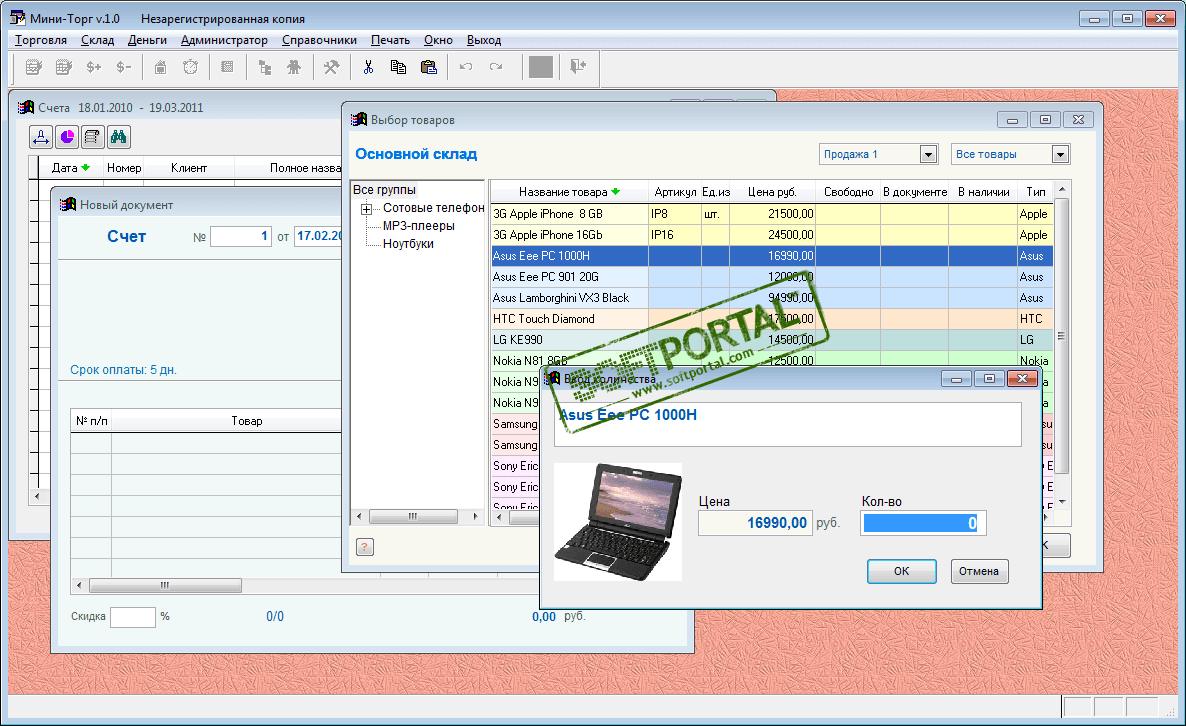
Task: Click the list scroll icon in Счета window
Action: [92, 137]
